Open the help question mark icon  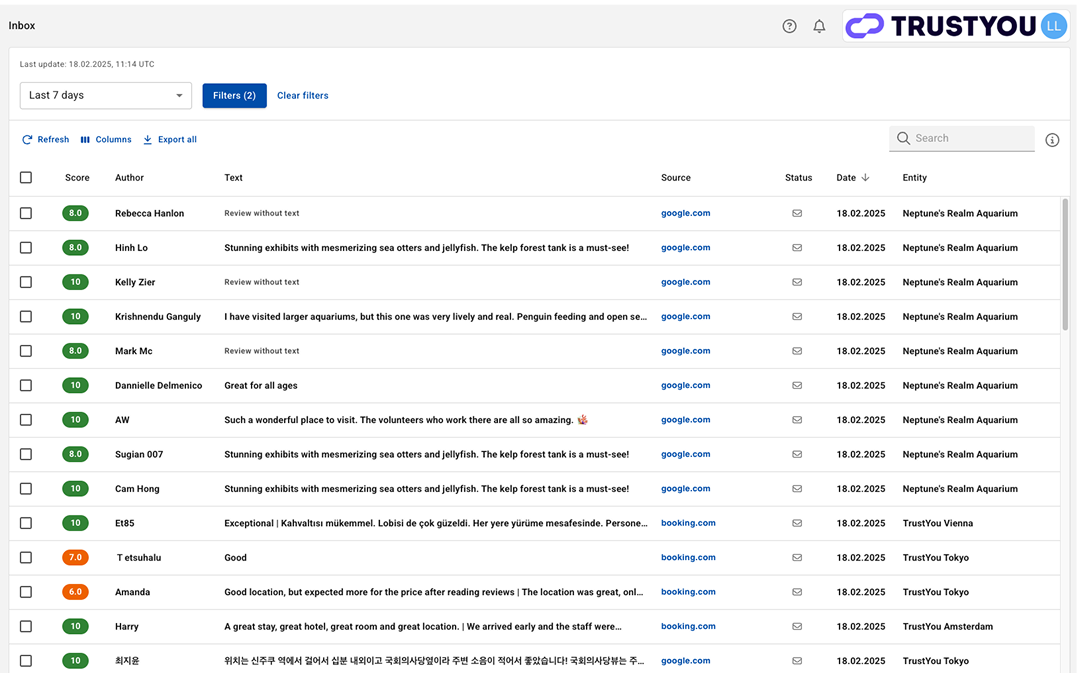tap(789, 26)
